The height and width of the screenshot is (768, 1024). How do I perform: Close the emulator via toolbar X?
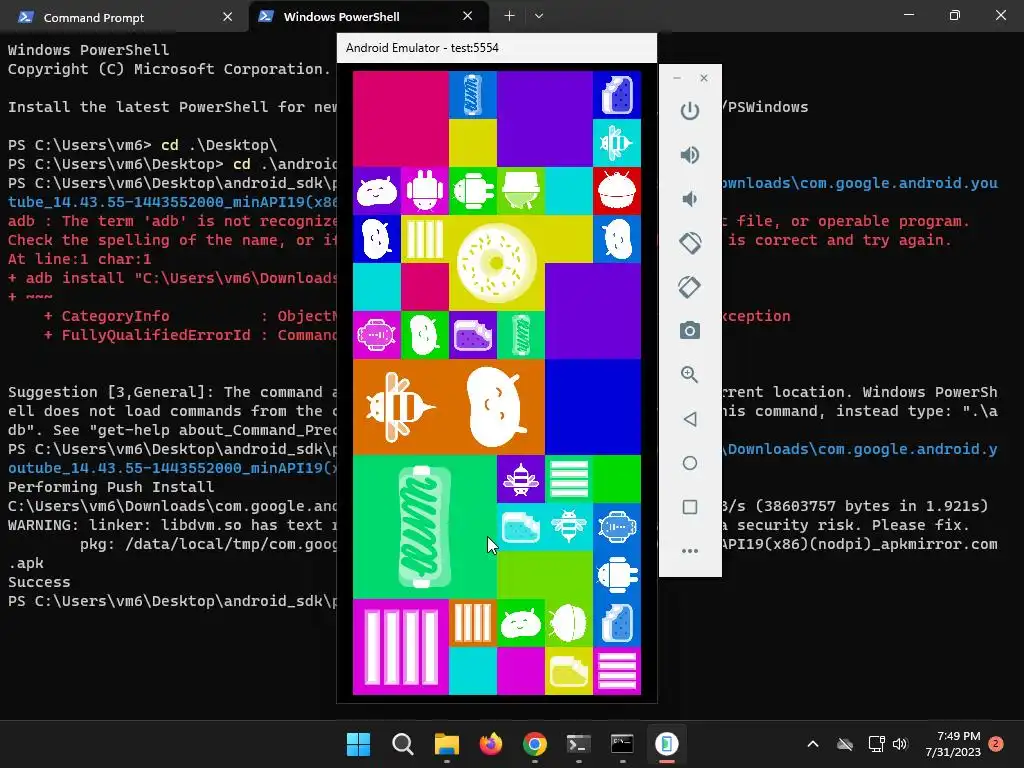point(703,78)
